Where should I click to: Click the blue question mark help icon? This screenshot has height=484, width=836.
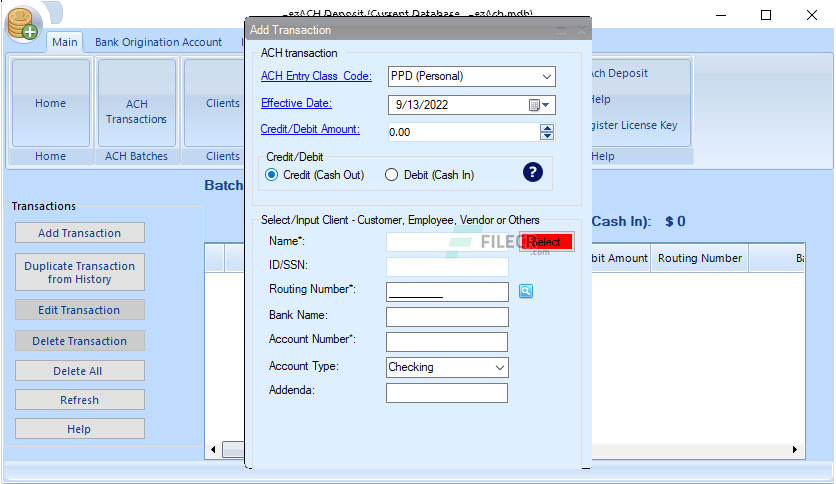pos(532,172)
